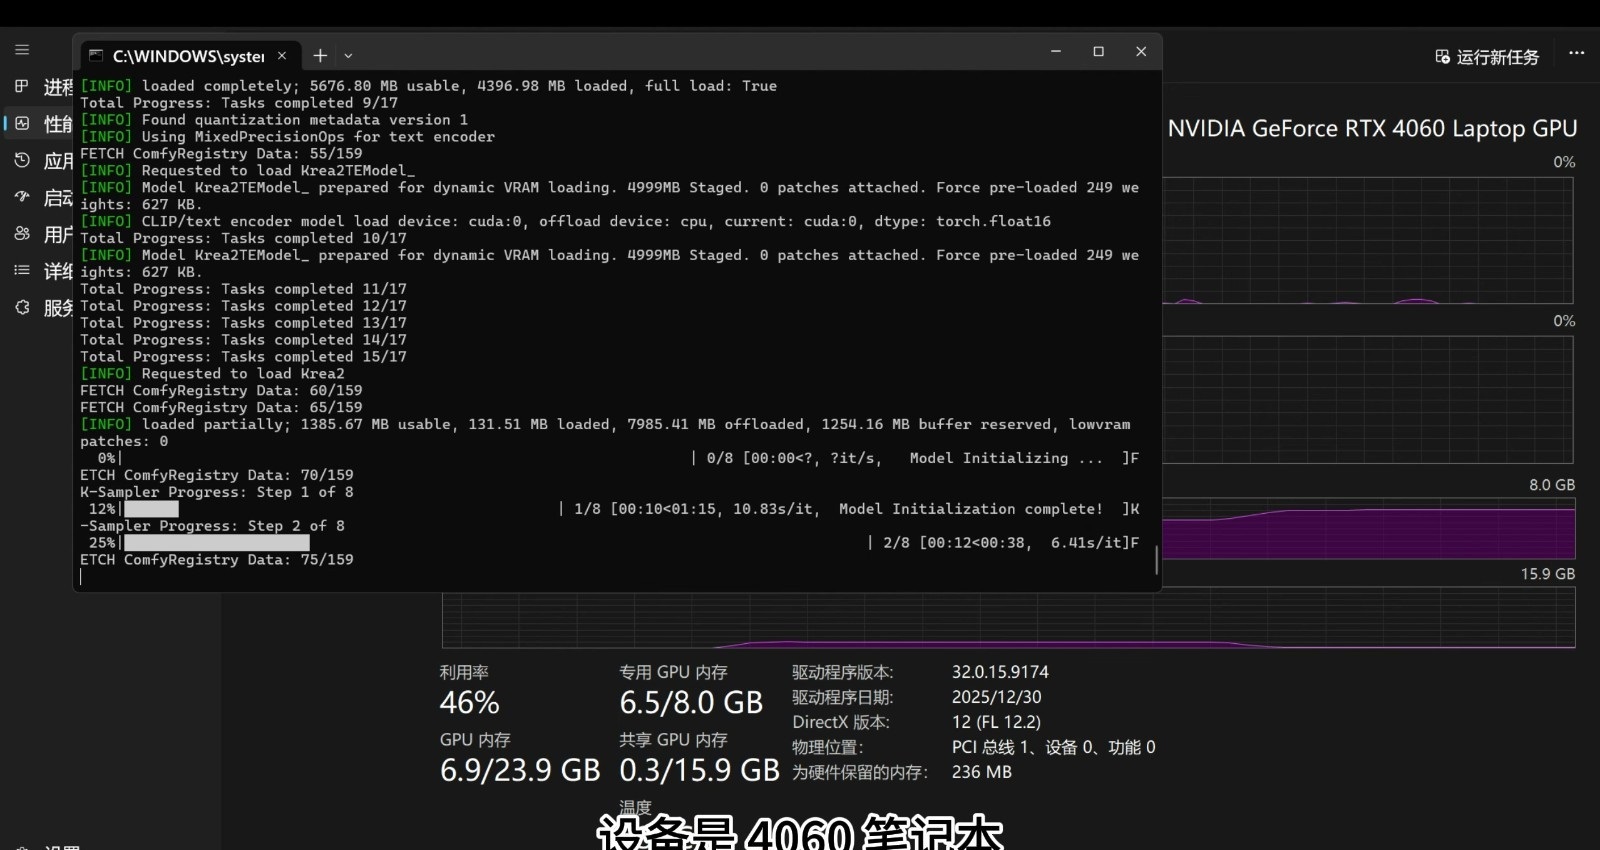Click the Run new task button
This screenshot has height=850, width=1600.
pos(1487,57)
